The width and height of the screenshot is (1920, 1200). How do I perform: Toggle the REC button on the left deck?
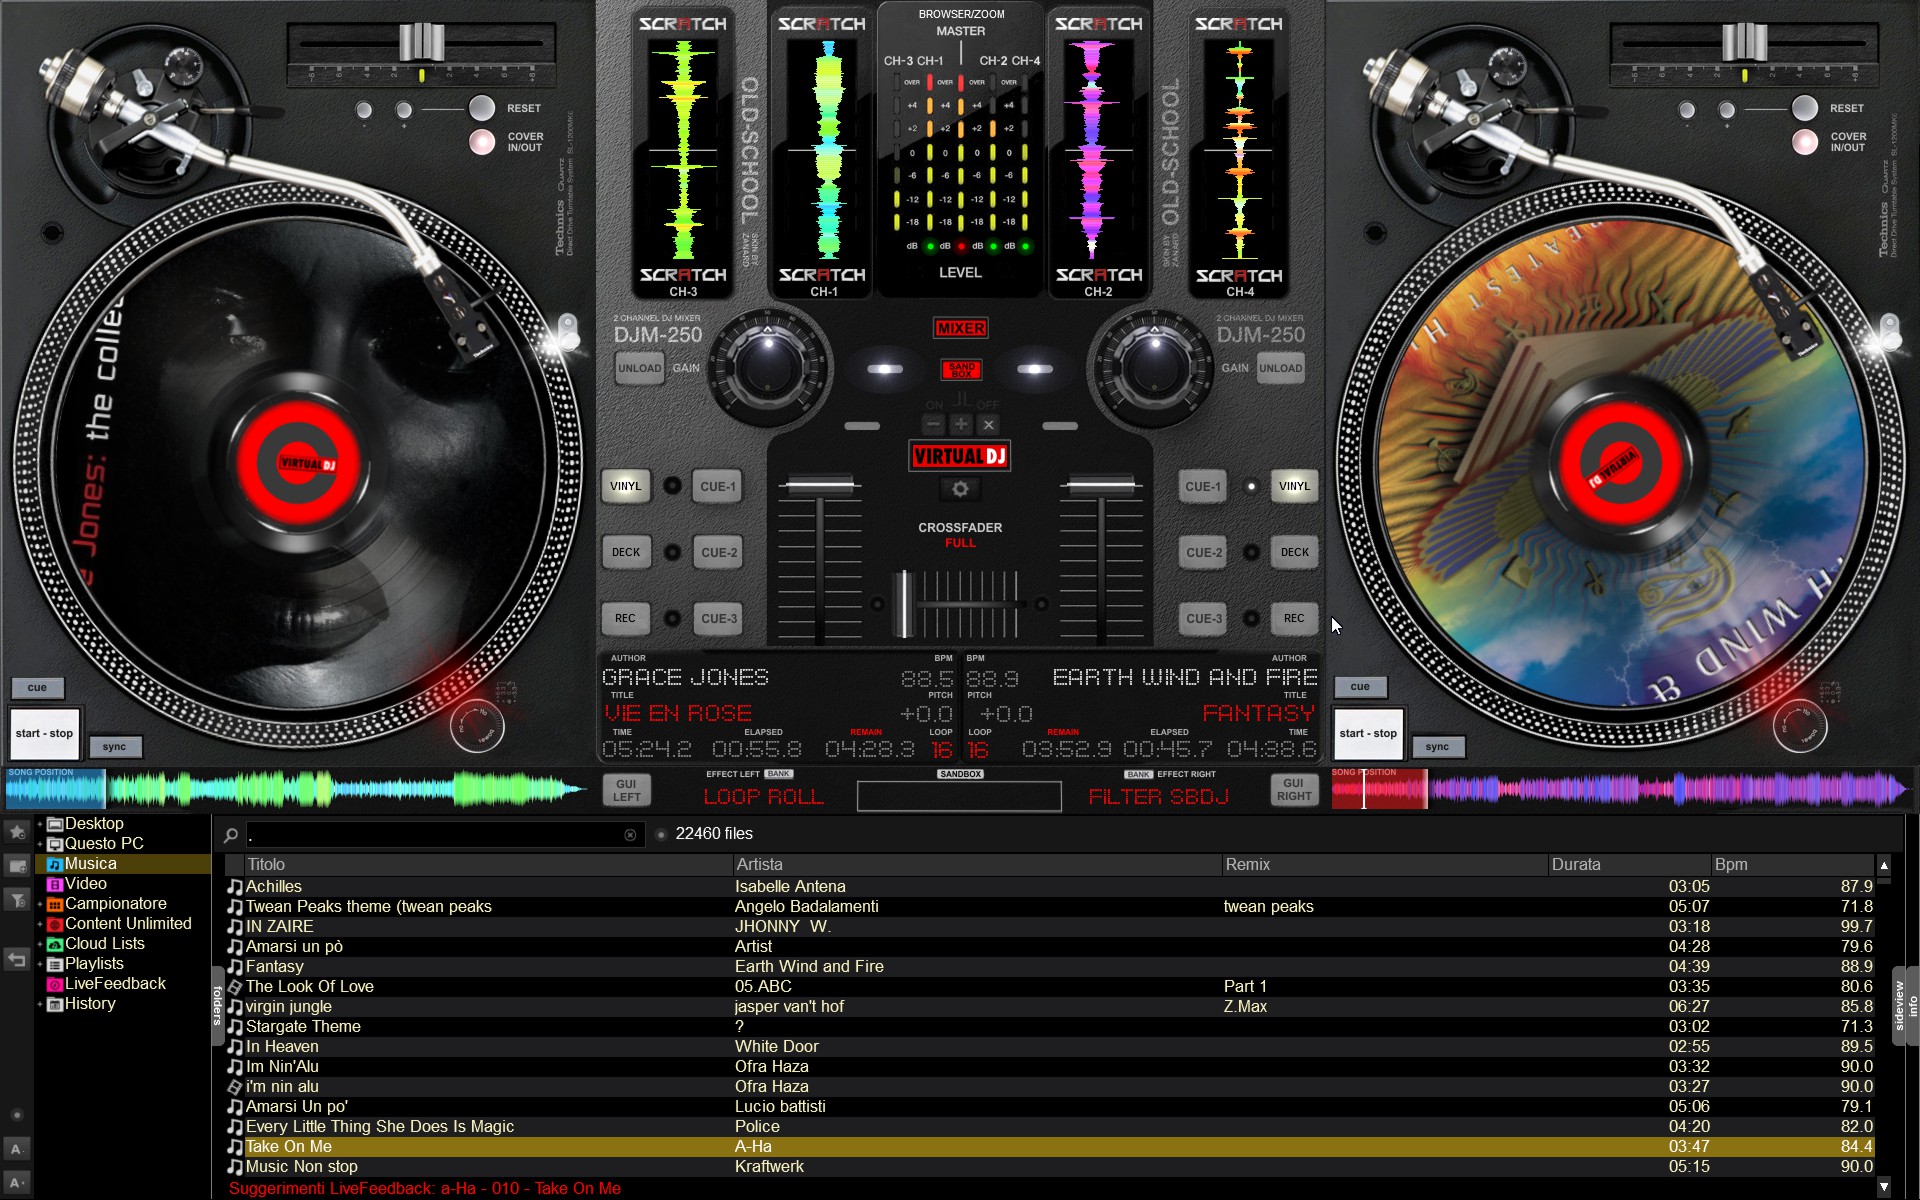(x=628, y=618)
